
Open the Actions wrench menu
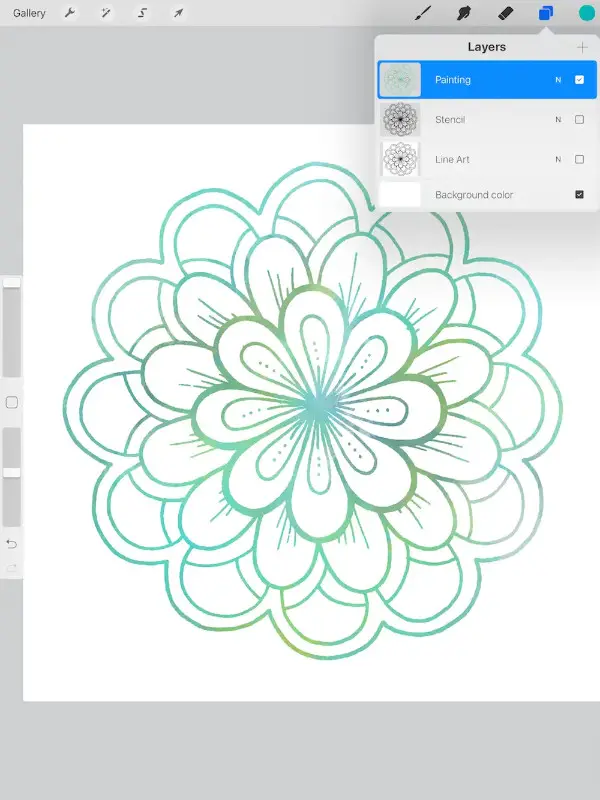click(x=70, y=13)
